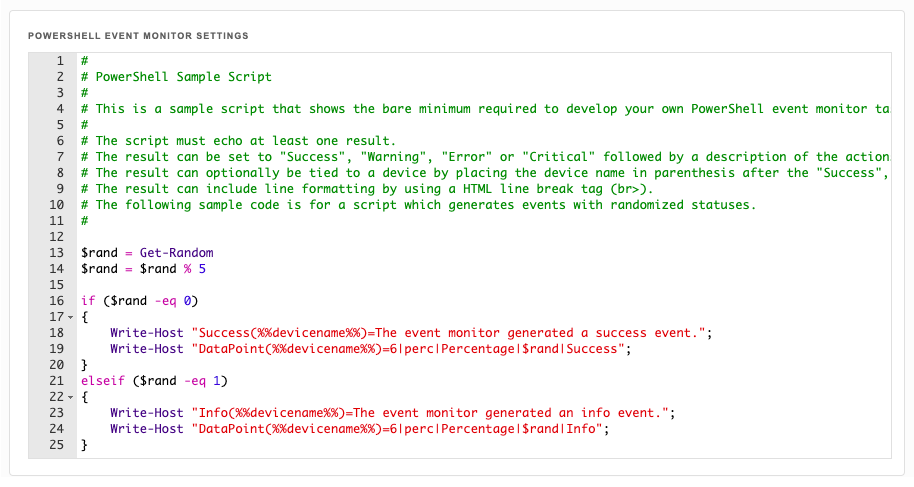The image size is (914, 487).
Task: Click the empty line 12 in editor
Action: tap(484, 237)
